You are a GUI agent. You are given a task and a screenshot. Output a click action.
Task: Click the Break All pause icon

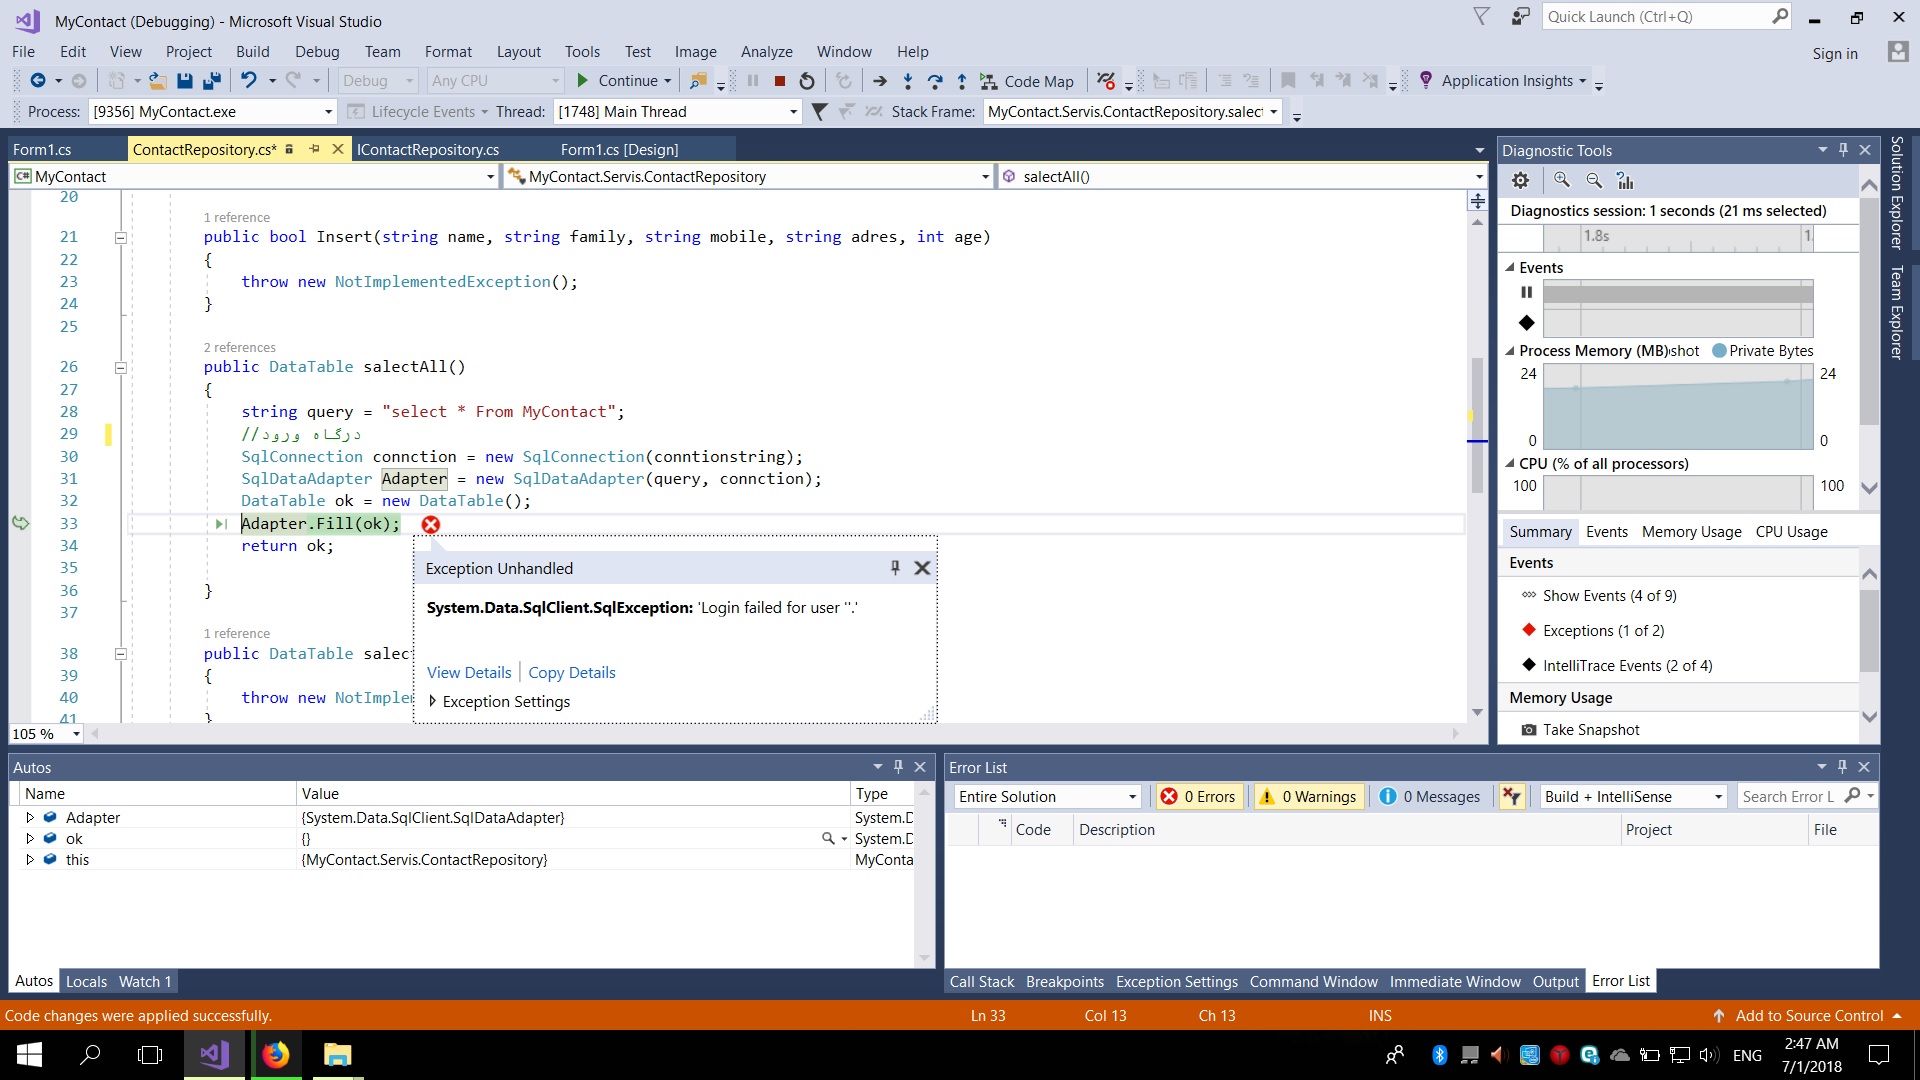pyautogui.click(x=753, y=81)
